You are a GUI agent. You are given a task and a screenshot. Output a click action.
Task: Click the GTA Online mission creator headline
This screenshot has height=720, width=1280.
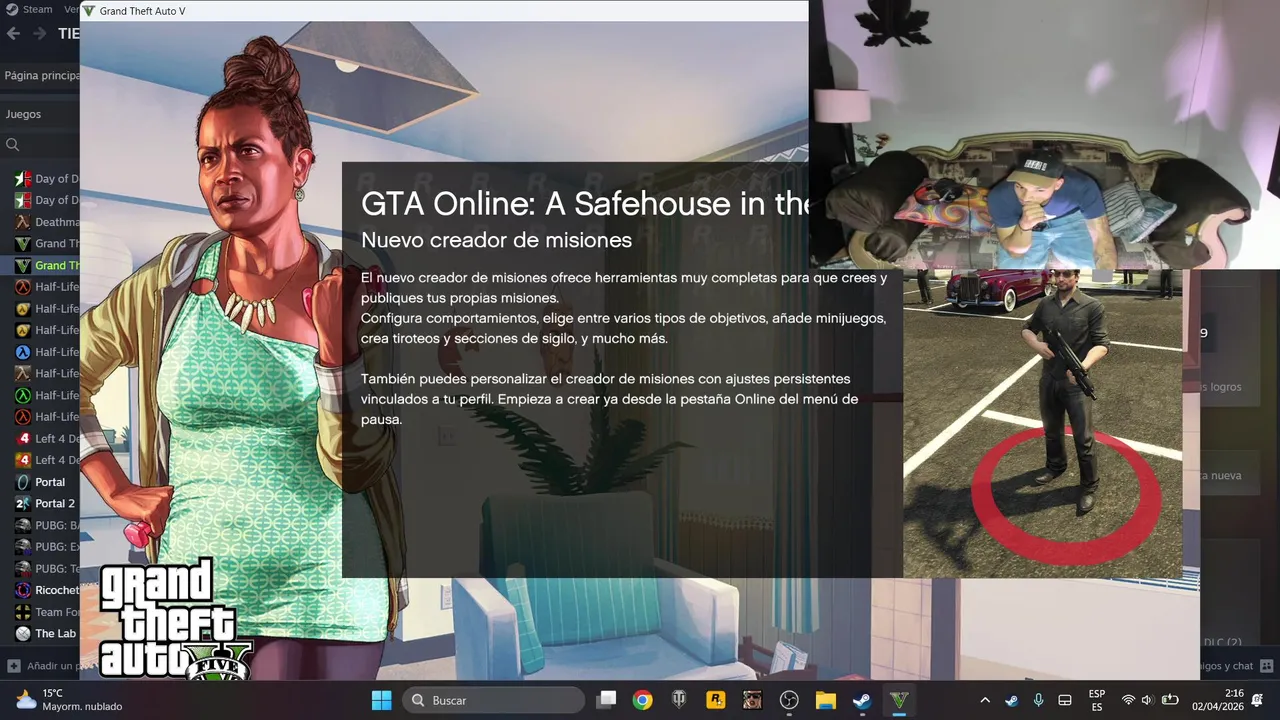tap(585, 203)
